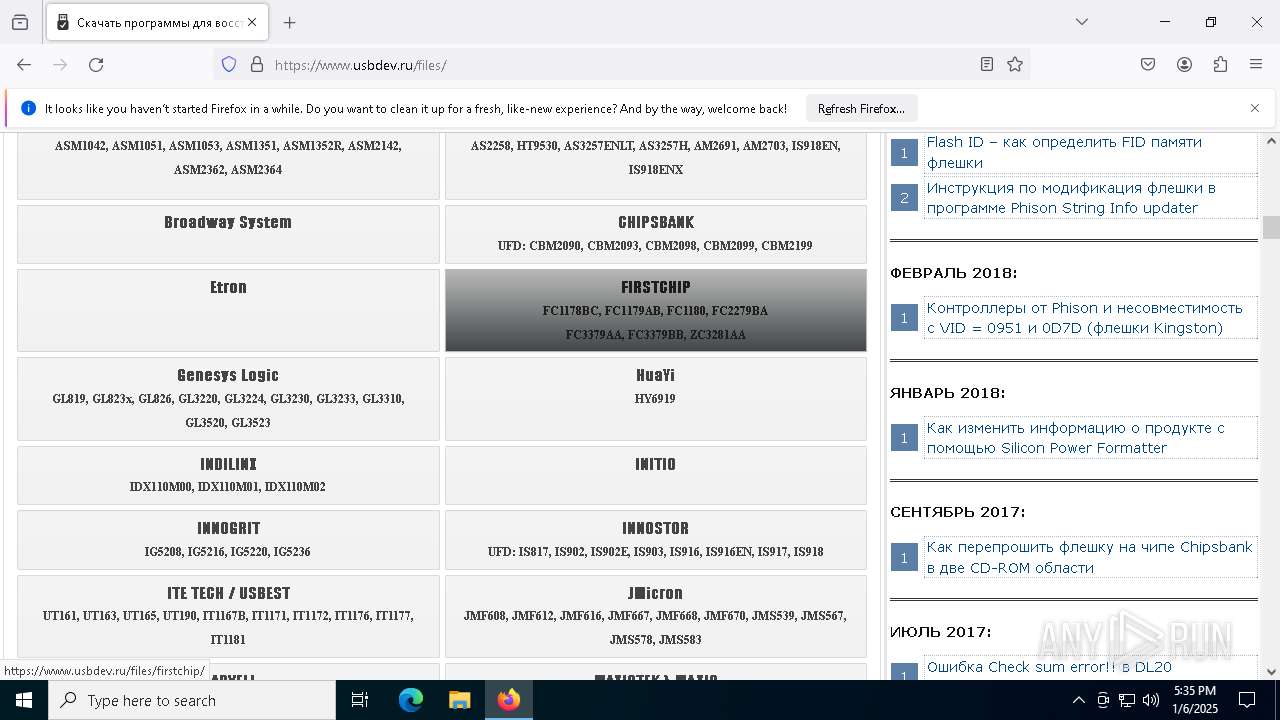Screen dimensions: 1280x720
Task: Open the Firefox View icon
Action: coord(20,22)
